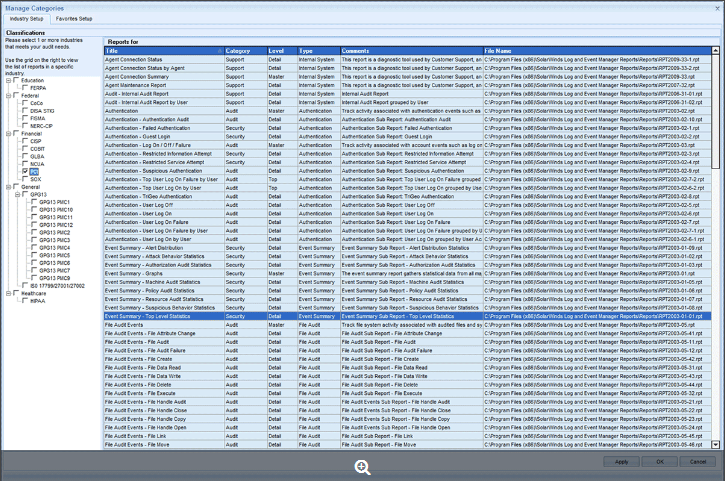Select 'Authentication - Failed Authentication' report row

(x=407, y=128)
